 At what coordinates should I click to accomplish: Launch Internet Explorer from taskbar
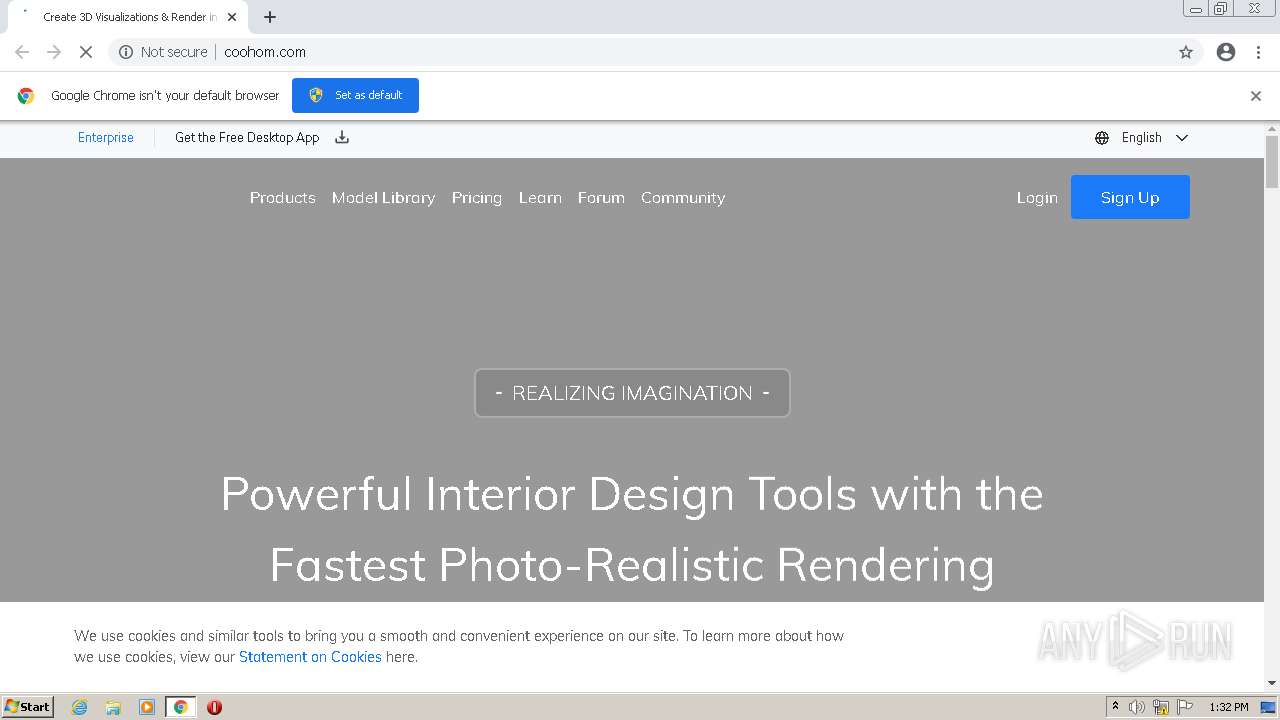[x=80, y=707]
